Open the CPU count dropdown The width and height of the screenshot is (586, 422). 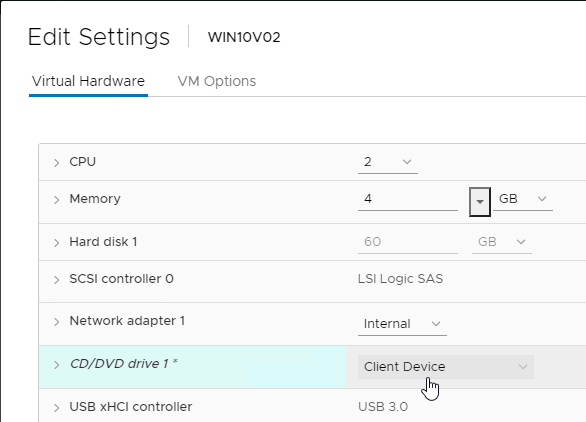[388, 162]
